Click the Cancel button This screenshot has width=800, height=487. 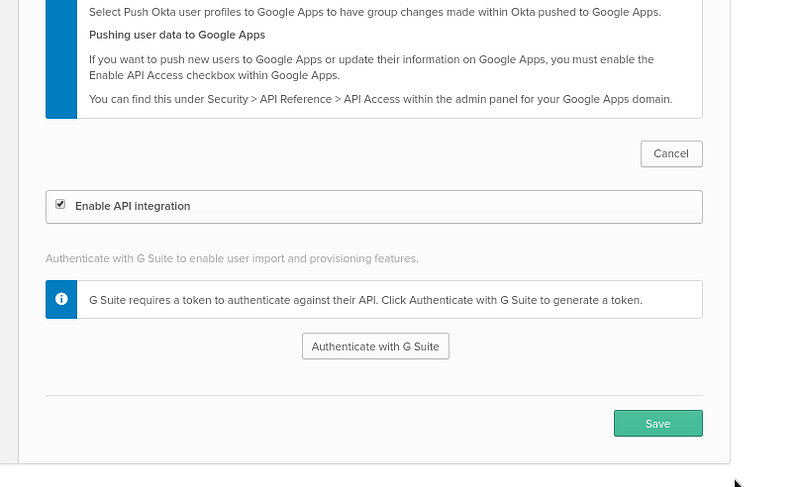click(x=671, y=153)
